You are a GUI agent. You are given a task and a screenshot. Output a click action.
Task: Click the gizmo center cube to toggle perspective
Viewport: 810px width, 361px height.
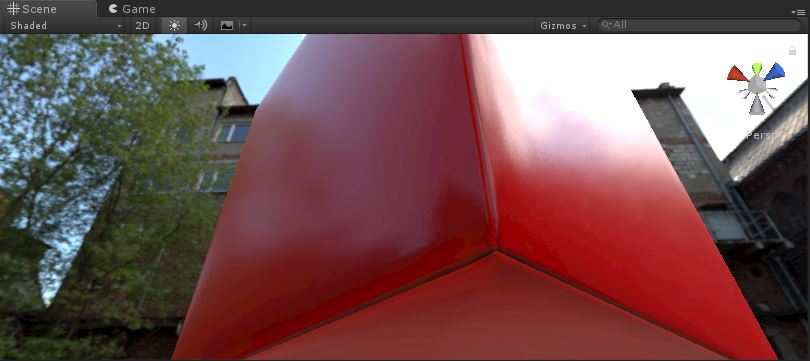coord(757,84)
